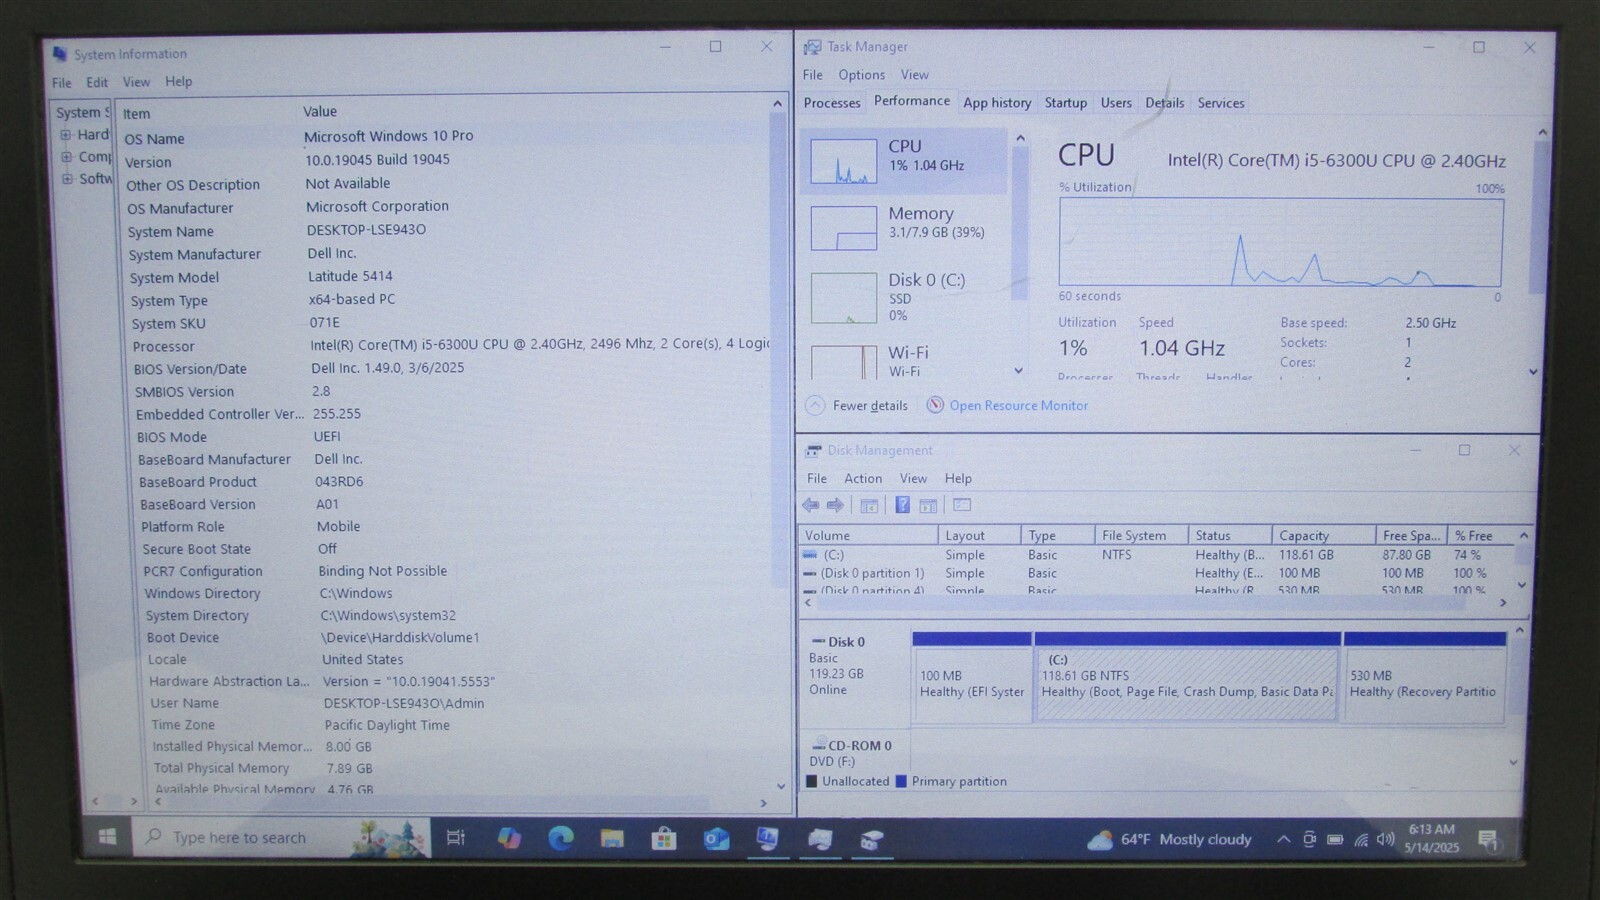This screenshot has width=1600, height=900.
Task: Open Task View on the taskbar
Action: [x=455, y=838]
